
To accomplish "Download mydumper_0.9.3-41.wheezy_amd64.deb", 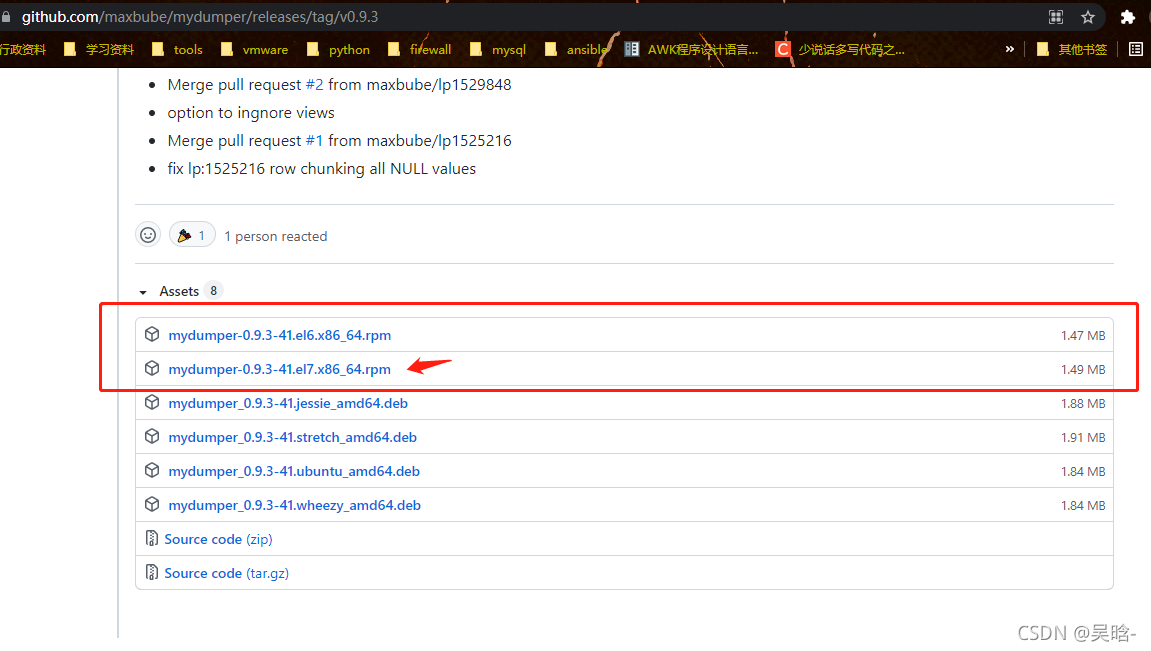I will 294,505.
